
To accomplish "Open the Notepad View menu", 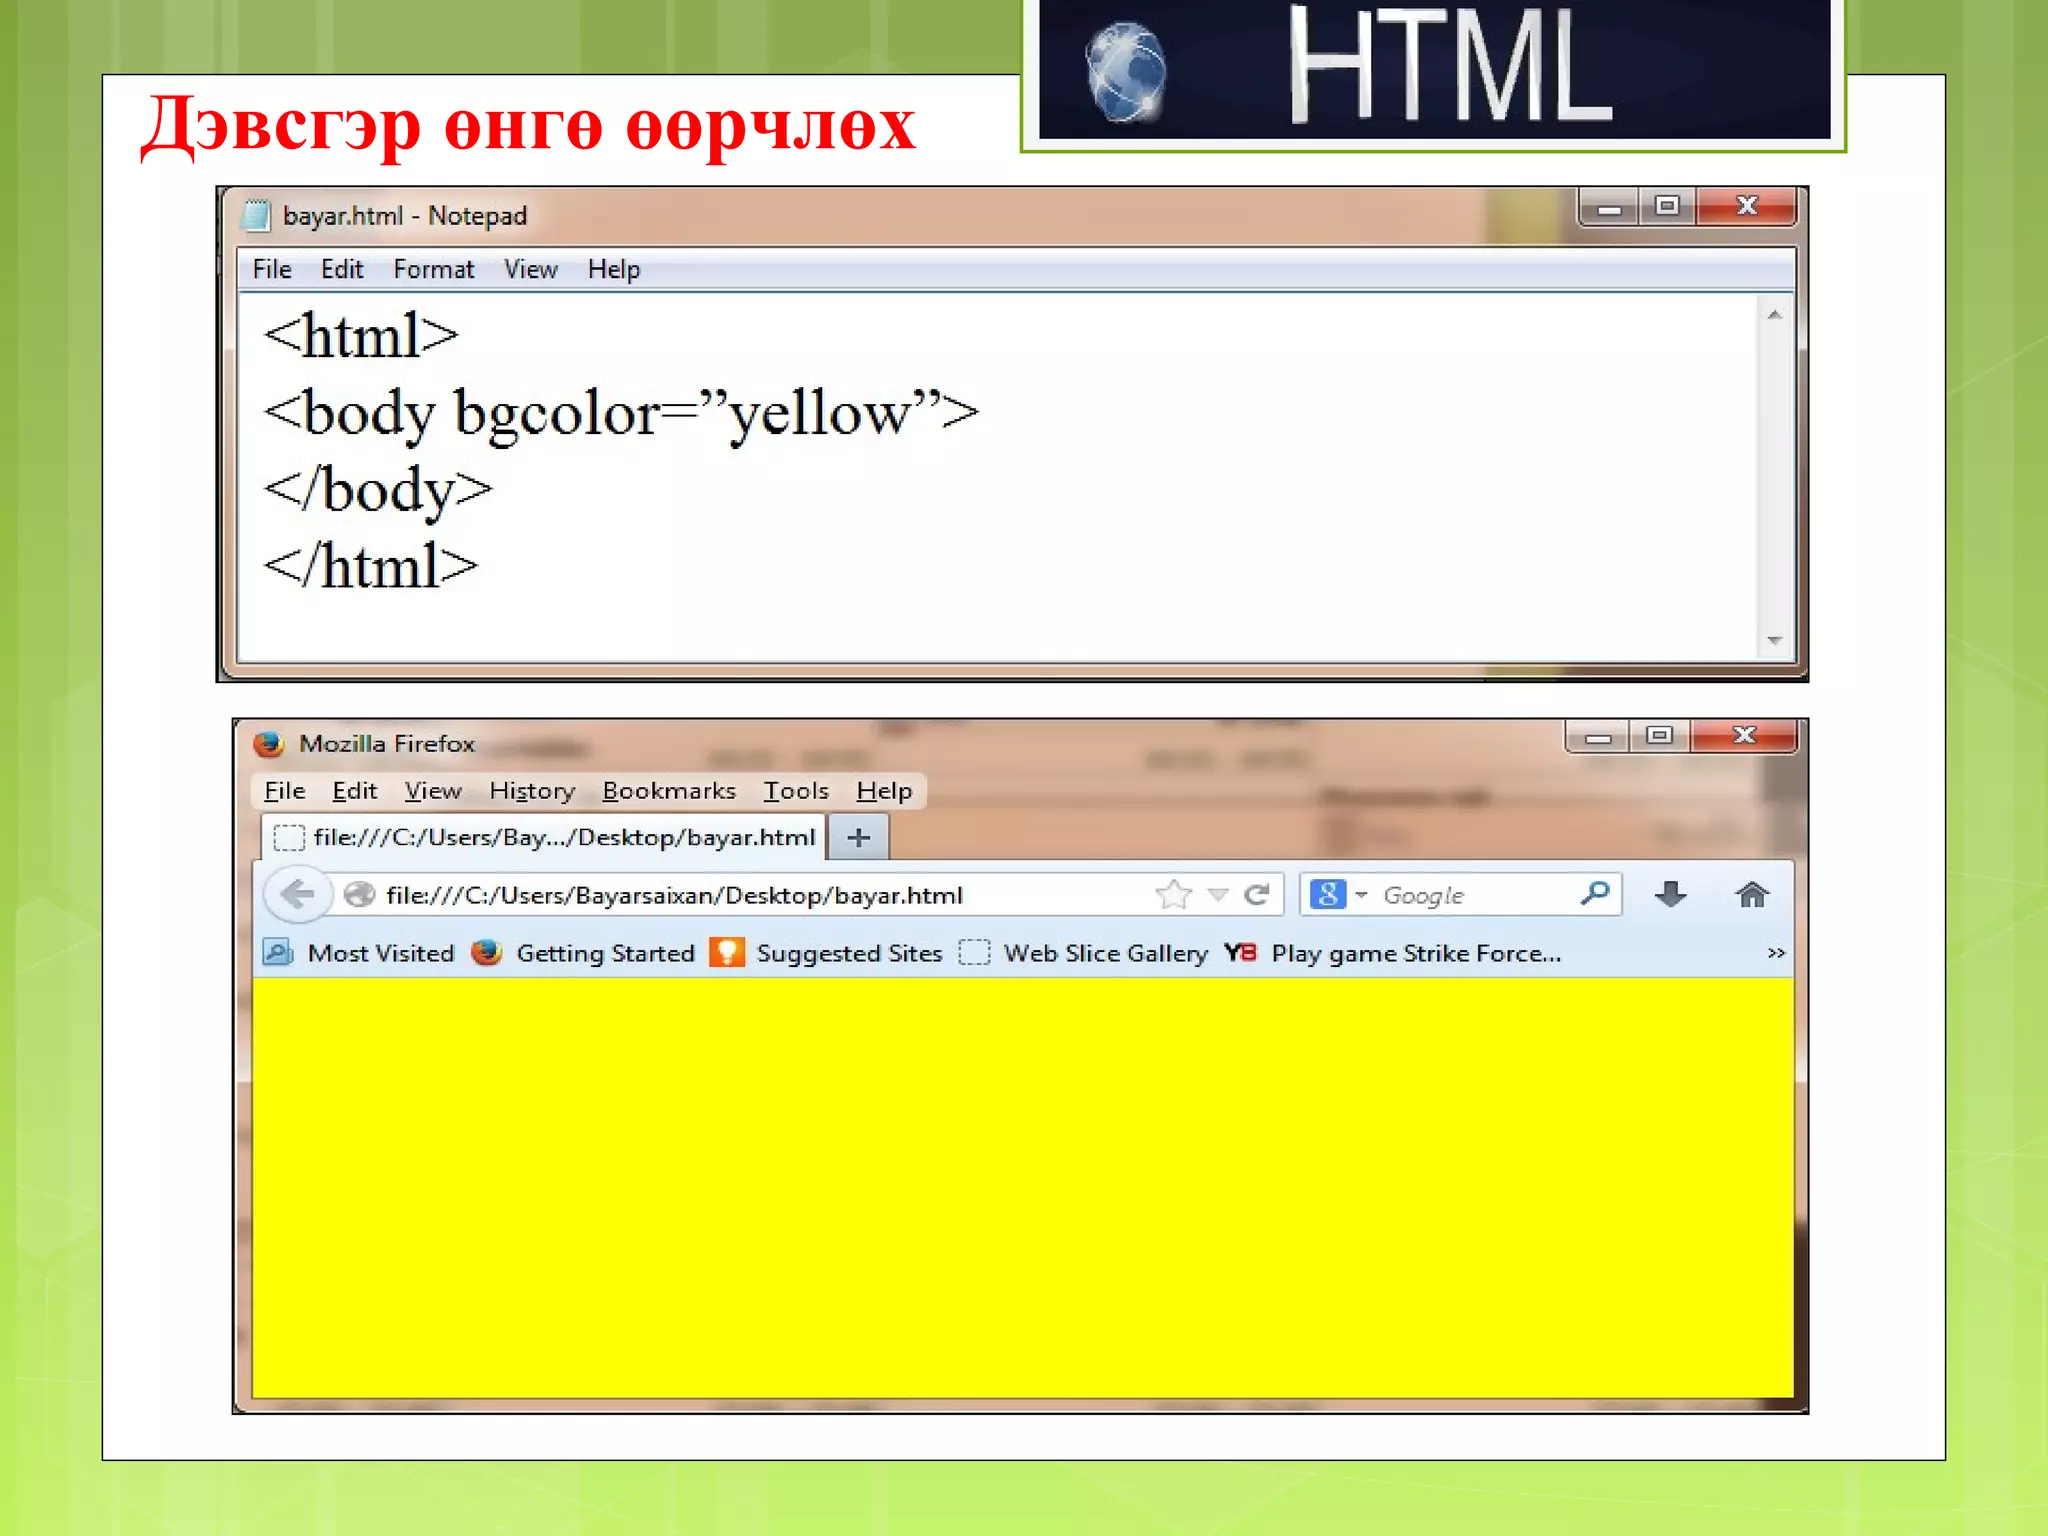I will (x=530, y=269).
